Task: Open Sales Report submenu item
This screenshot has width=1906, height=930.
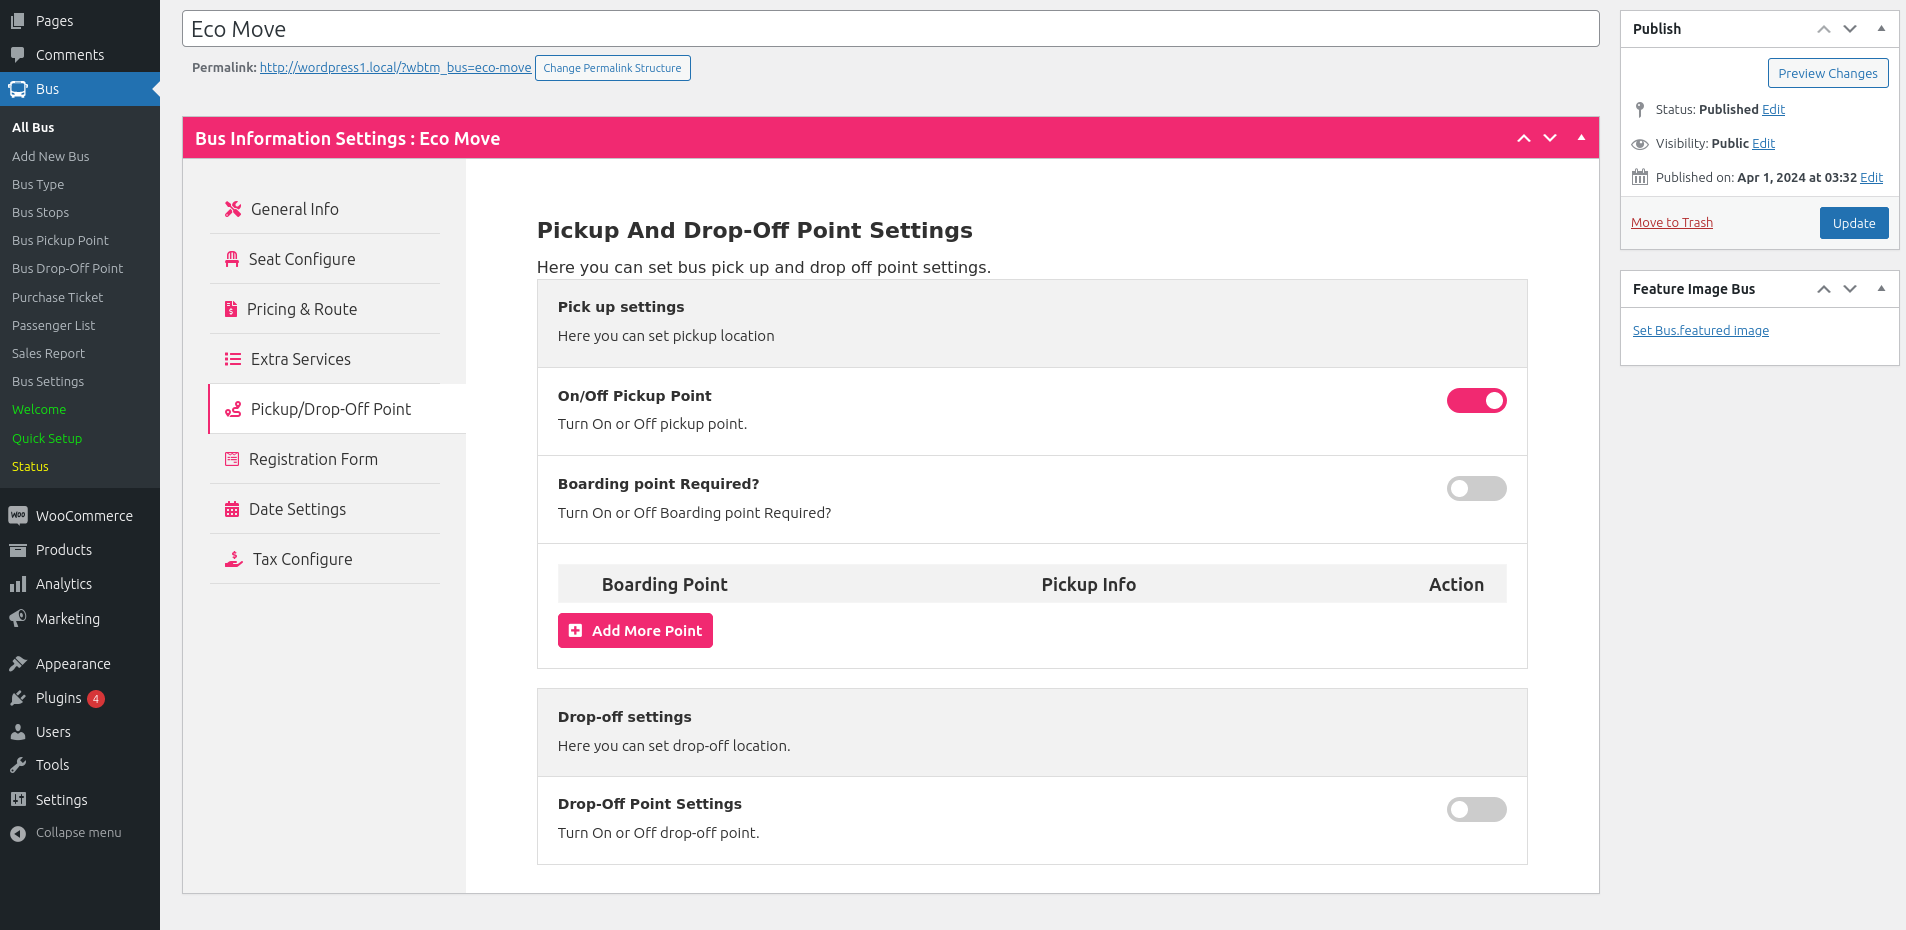Action: click(x=49, y=353)
